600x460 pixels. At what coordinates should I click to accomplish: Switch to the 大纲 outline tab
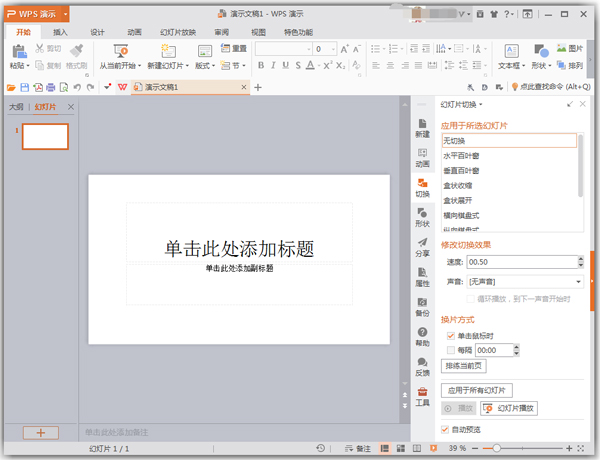(x=16, y=107)
